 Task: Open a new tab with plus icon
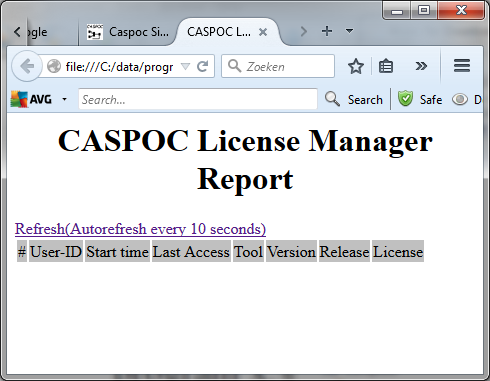click(327, 31)
